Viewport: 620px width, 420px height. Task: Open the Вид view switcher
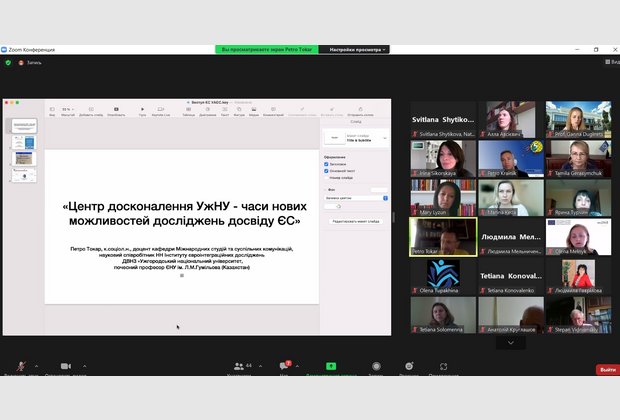tap(610, 62)
